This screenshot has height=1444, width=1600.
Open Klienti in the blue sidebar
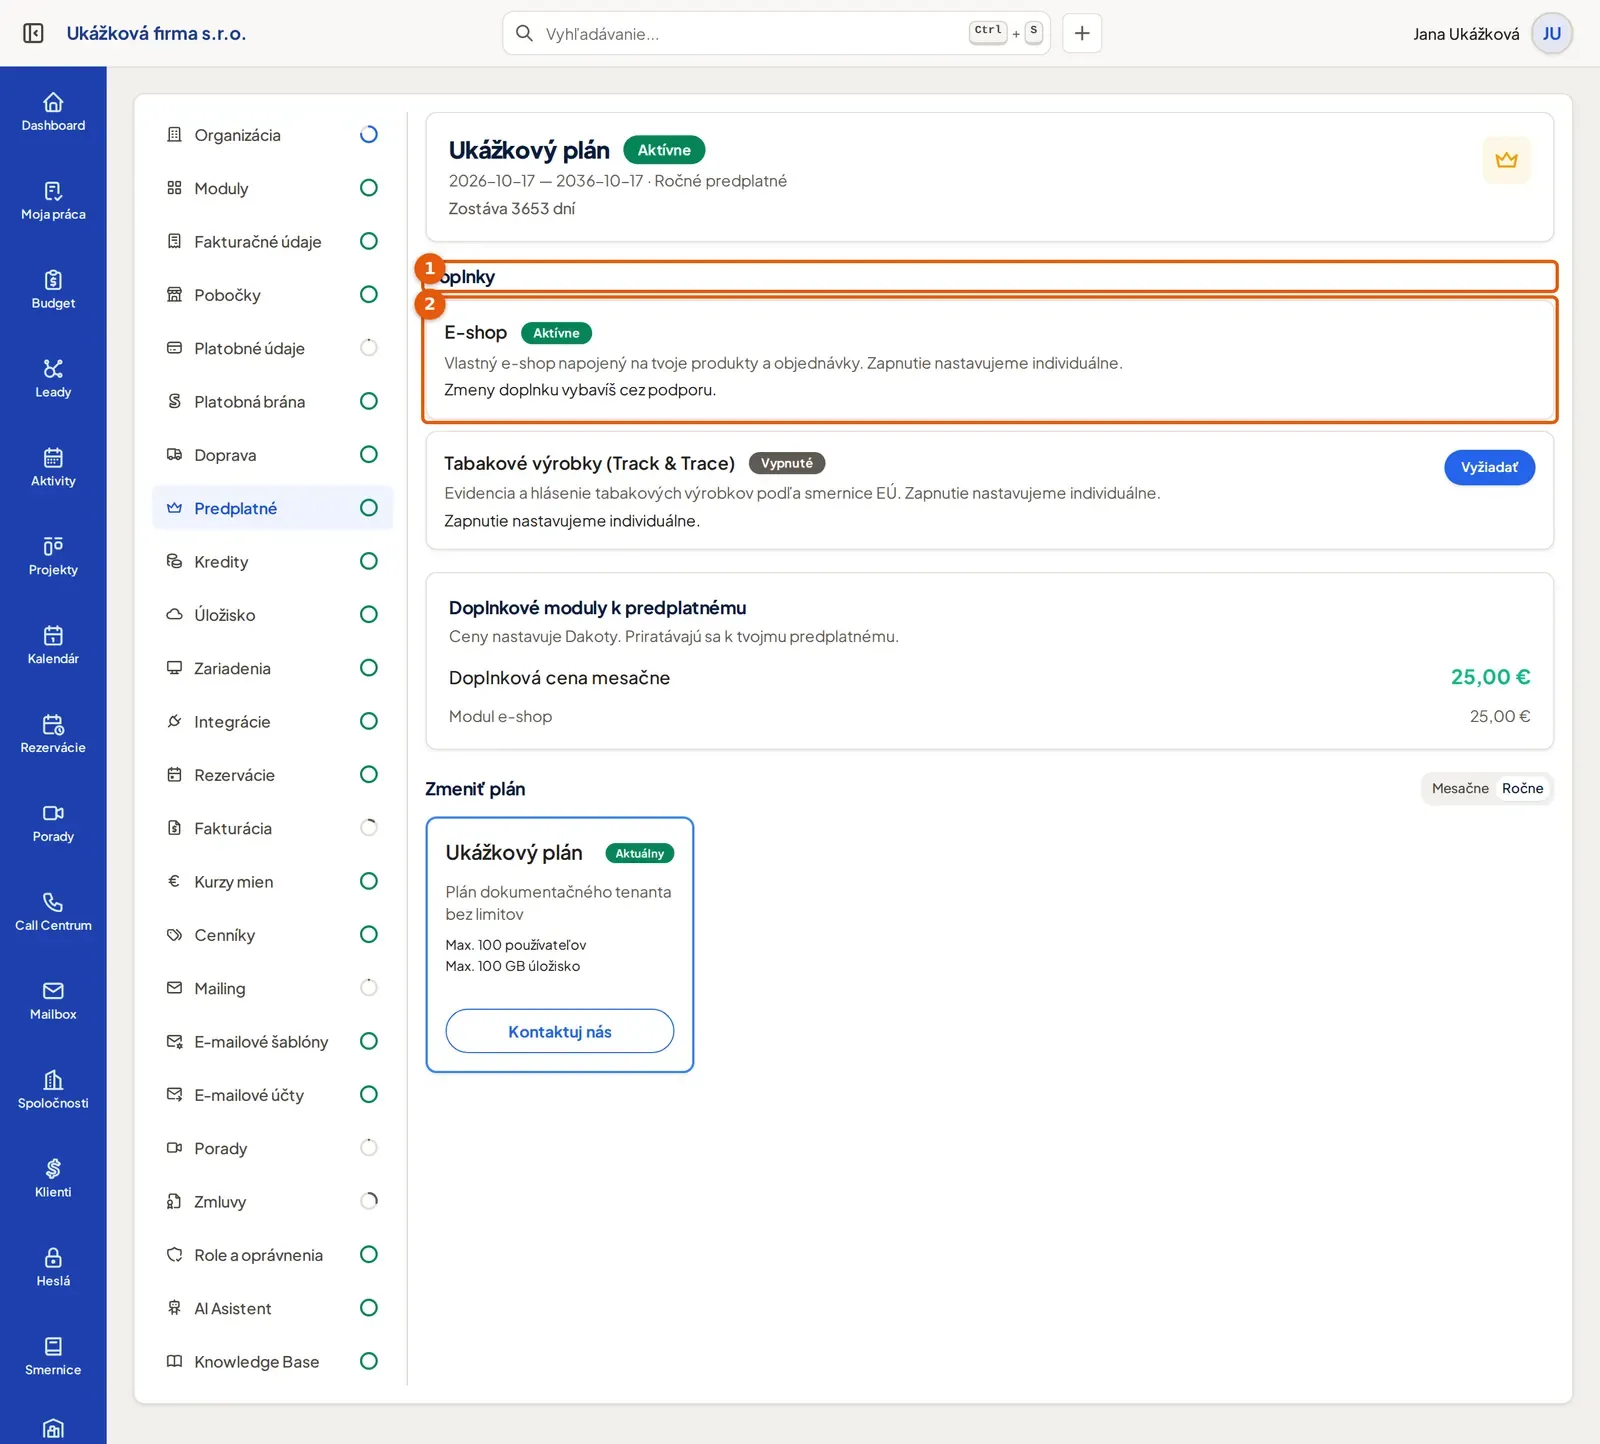point(53,1180)
